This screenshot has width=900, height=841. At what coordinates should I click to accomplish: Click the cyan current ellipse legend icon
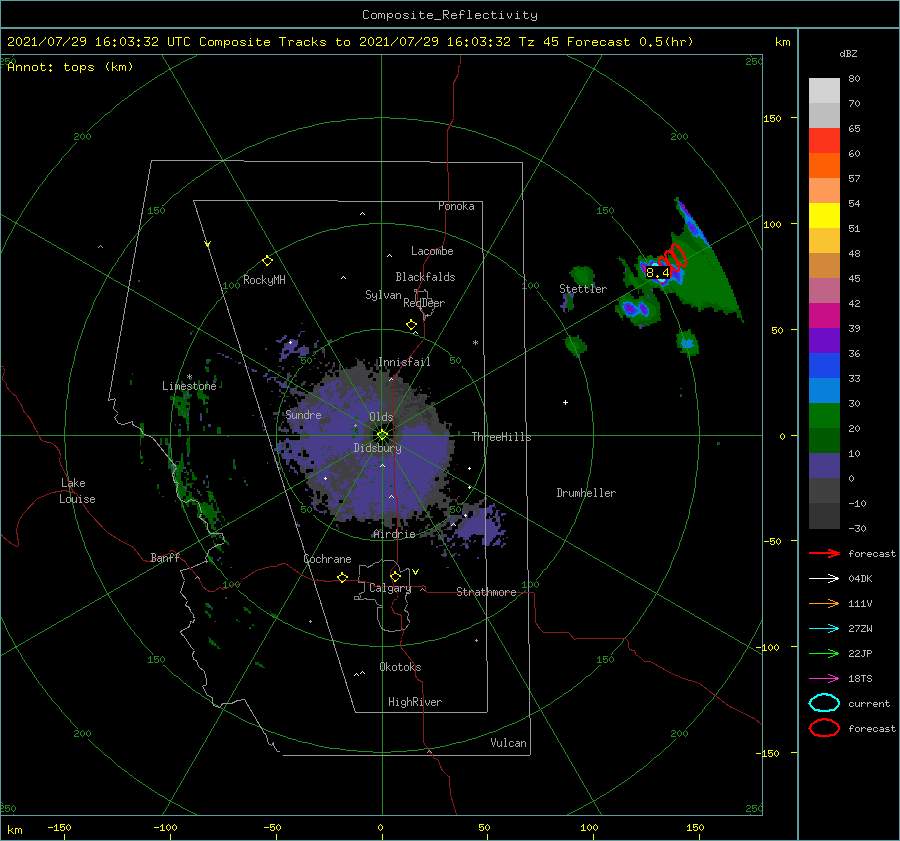pyautogui.click(x=824, y=703)
